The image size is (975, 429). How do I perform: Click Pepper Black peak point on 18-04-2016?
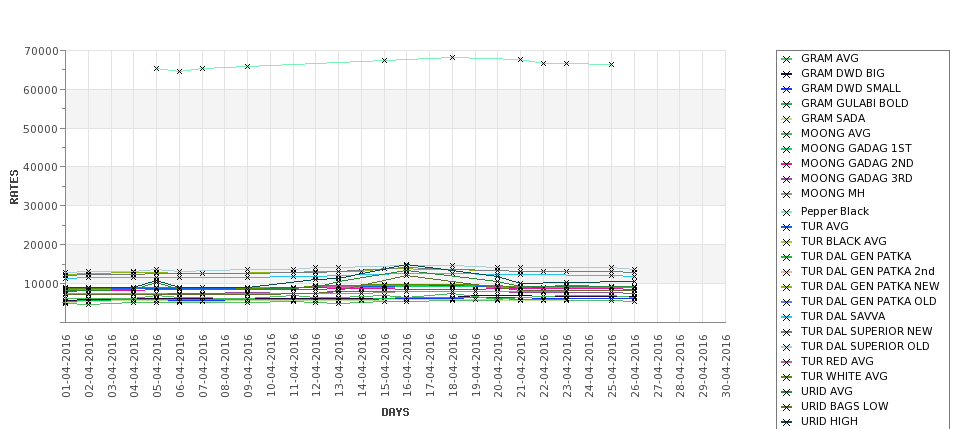(452, 57)
